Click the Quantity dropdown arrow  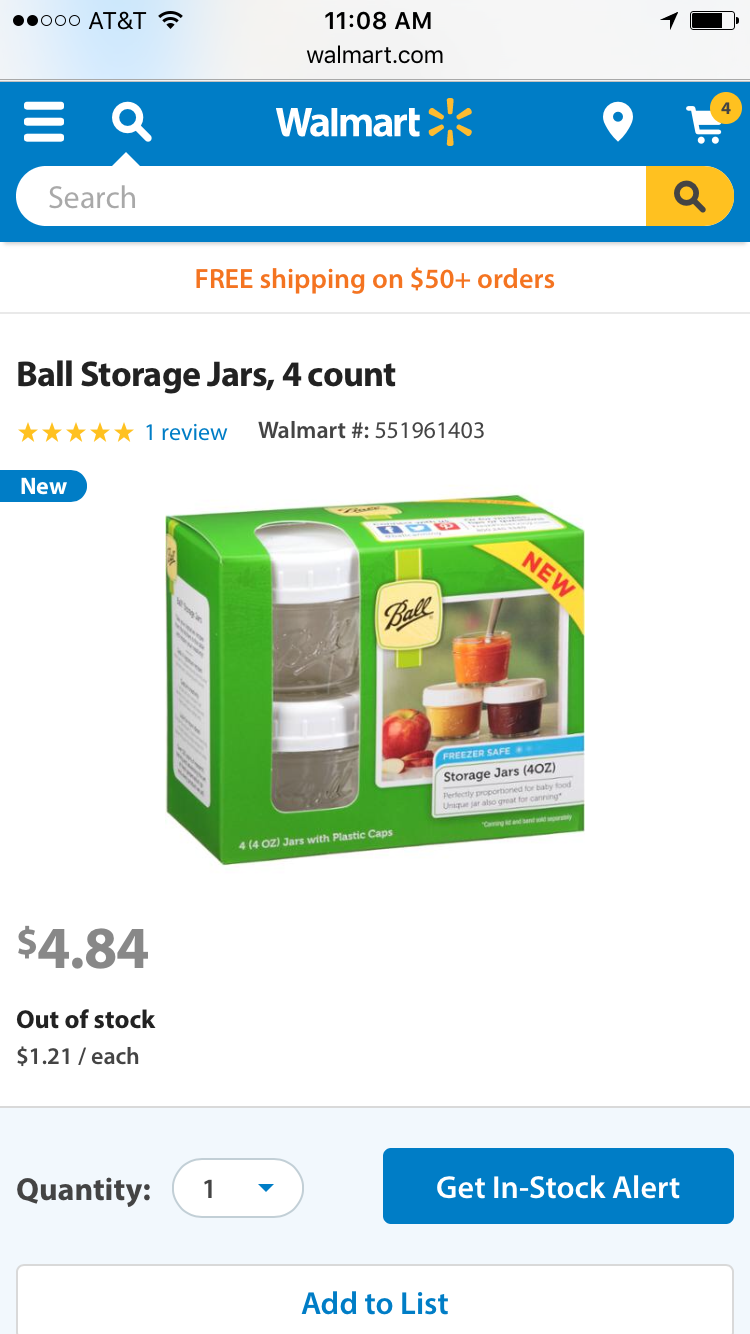tap(265, 1188)
